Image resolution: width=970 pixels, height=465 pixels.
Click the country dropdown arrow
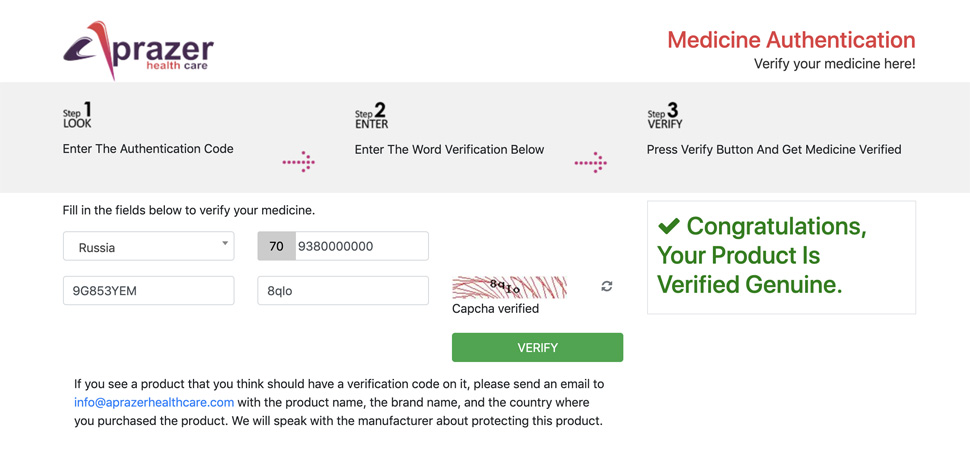pyautogui.click(x=225, y=243)
